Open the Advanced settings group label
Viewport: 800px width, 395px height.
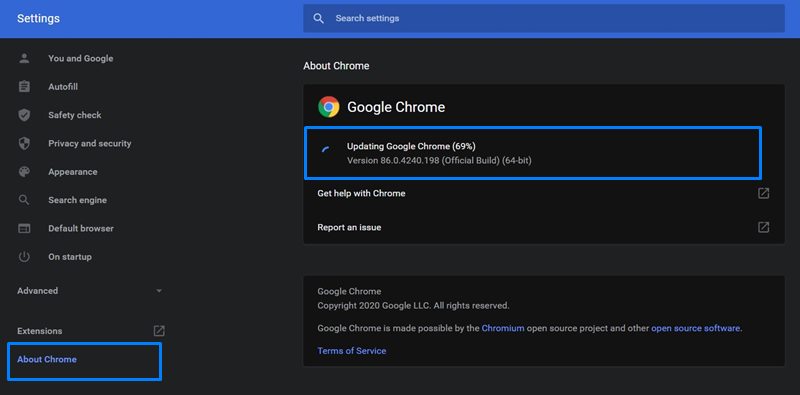pyautogui.click(x=38, y=291)
